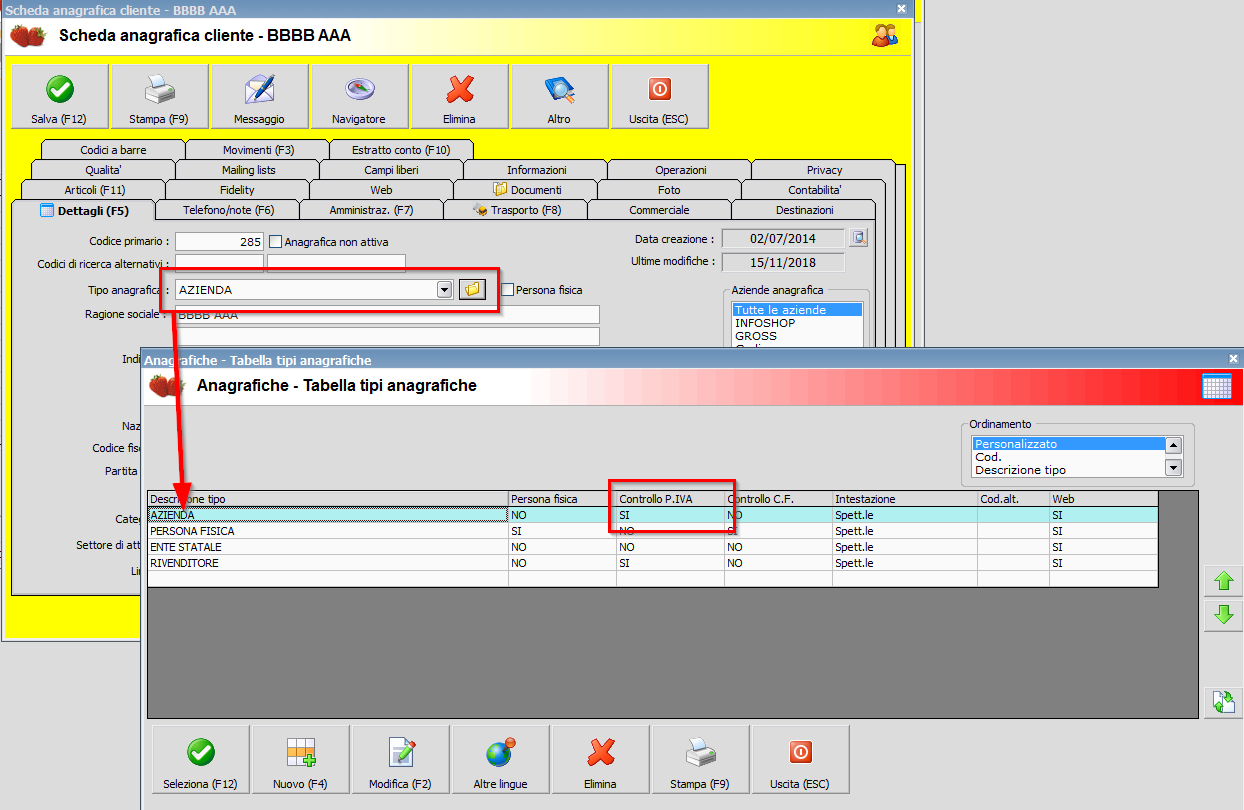Click icon beside Data creazione field
This screenshot has height=810, width=1244.
click(858, 238)
